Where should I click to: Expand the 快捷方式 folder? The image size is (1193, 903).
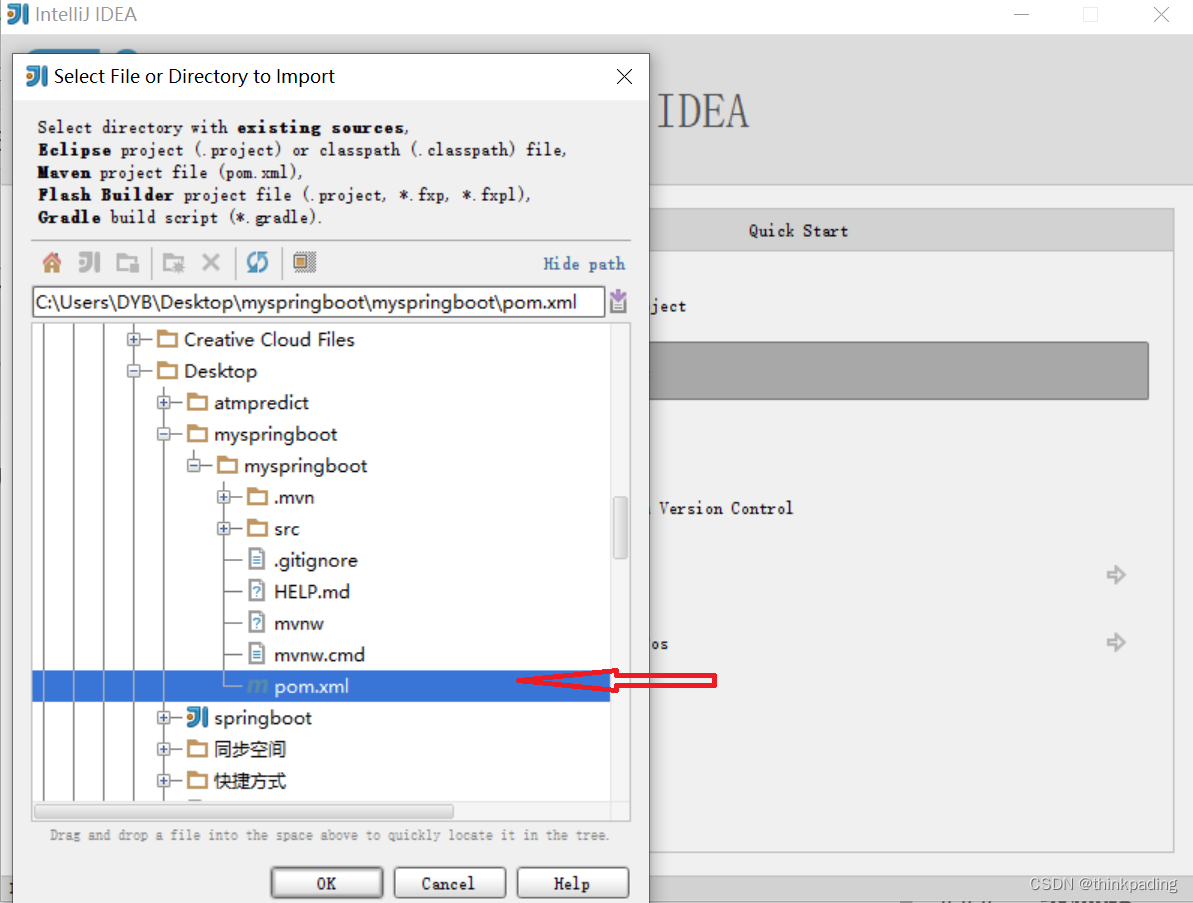click(x=164, y=781)
